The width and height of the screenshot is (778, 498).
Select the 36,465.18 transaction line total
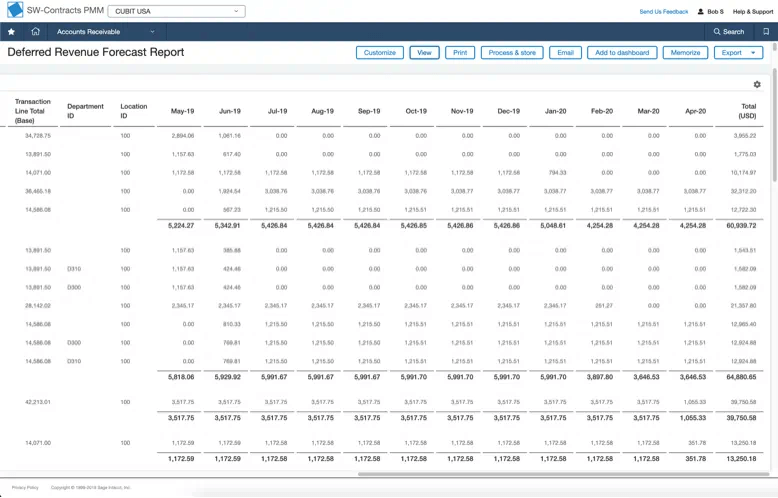coord(38,191)
